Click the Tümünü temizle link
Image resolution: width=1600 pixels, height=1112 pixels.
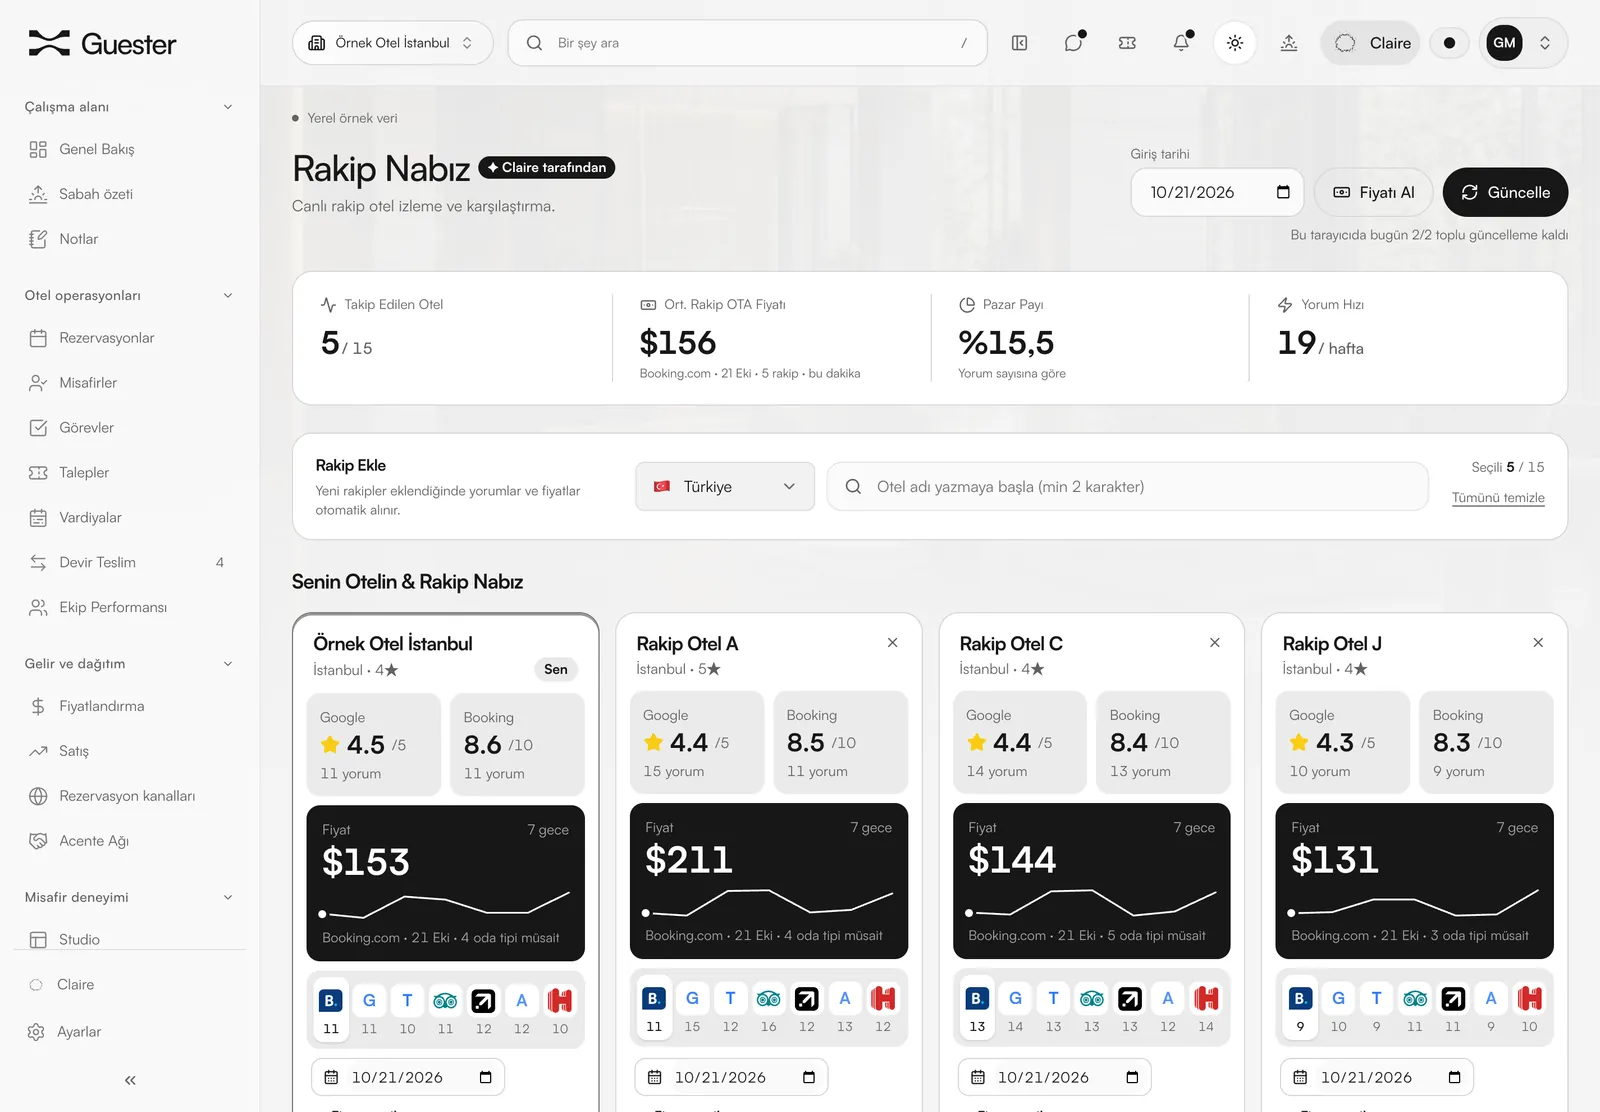tap(1498, 498)
